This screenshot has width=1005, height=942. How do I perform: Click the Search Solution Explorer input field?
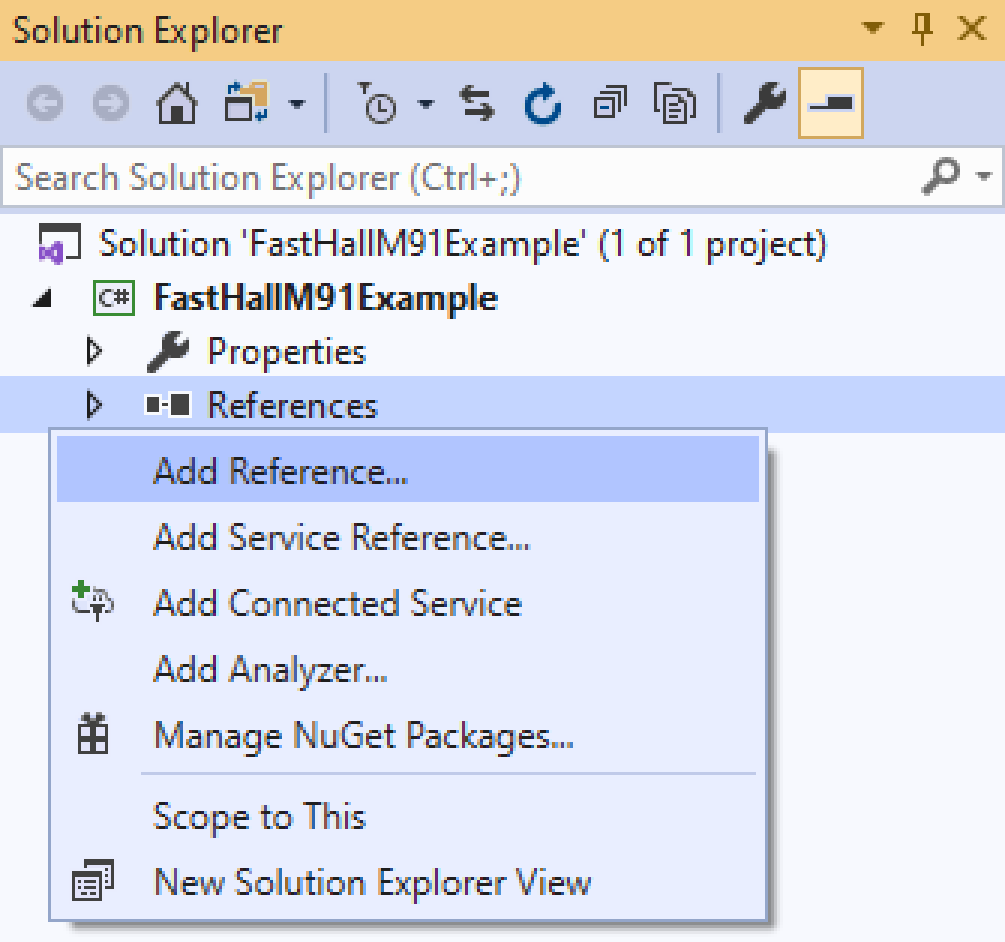pyautogui.click(x=460, y=178)
